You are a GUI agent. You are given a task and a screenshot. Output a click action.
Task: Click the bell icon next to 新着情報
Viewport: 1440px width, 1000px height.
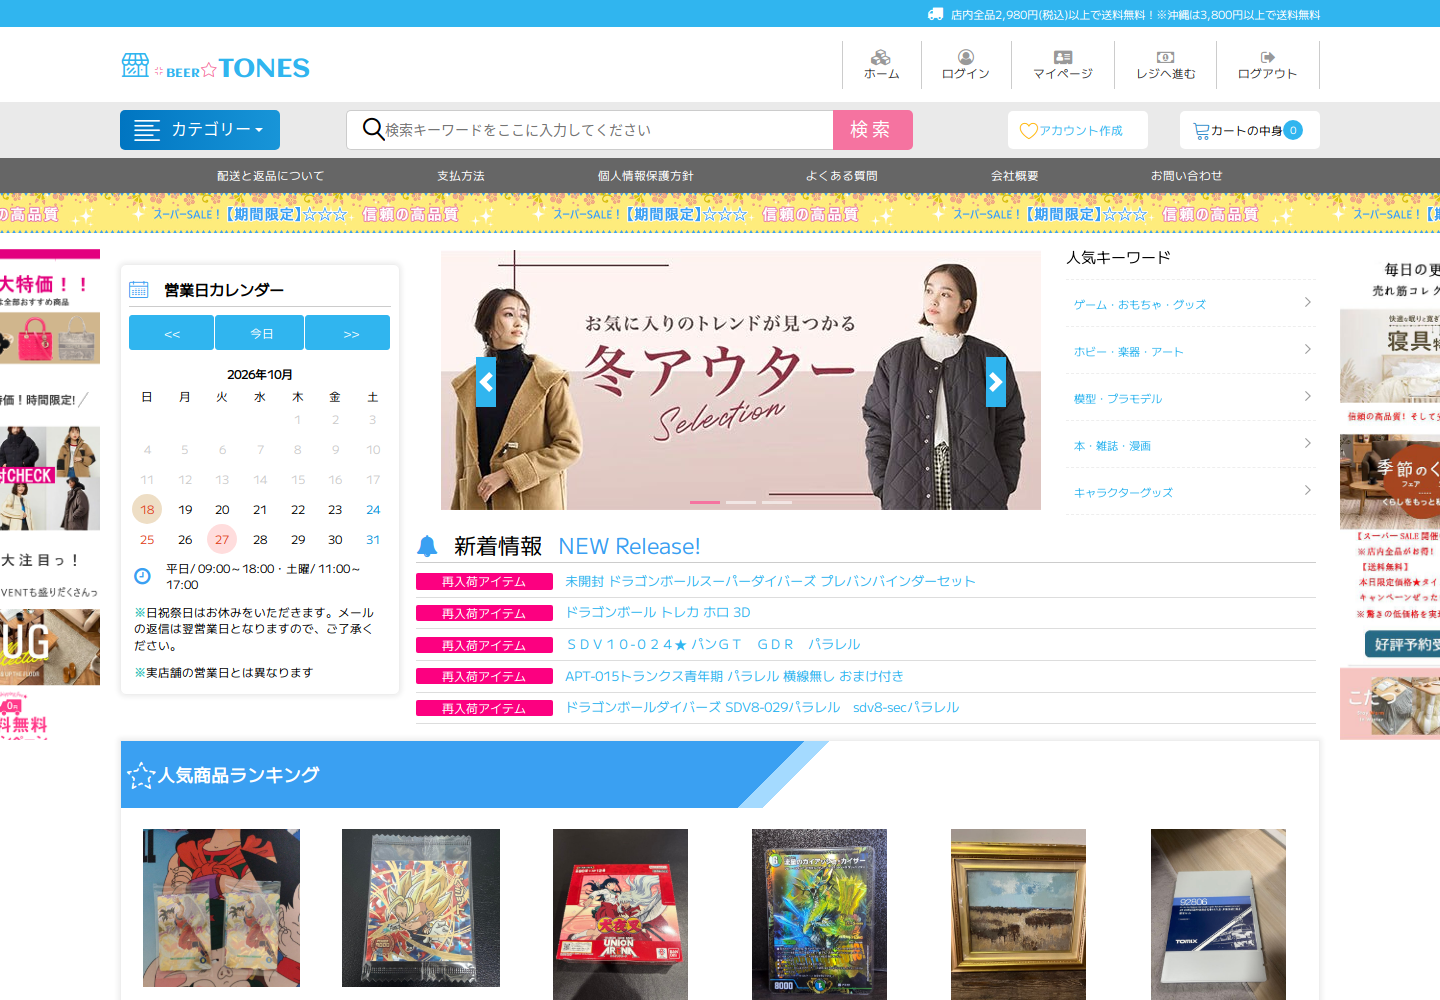click(x=427, y=546)
